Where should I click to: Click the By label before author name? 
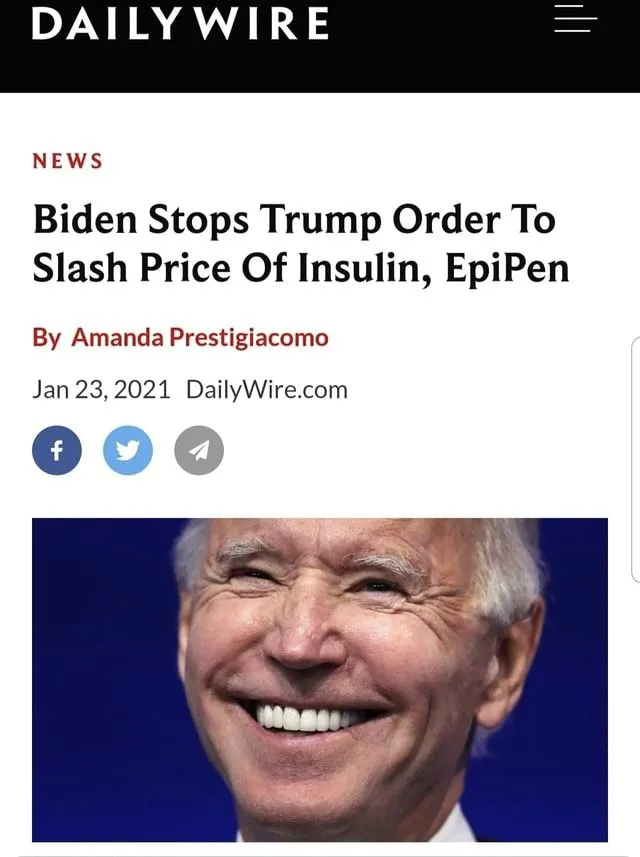46,338
